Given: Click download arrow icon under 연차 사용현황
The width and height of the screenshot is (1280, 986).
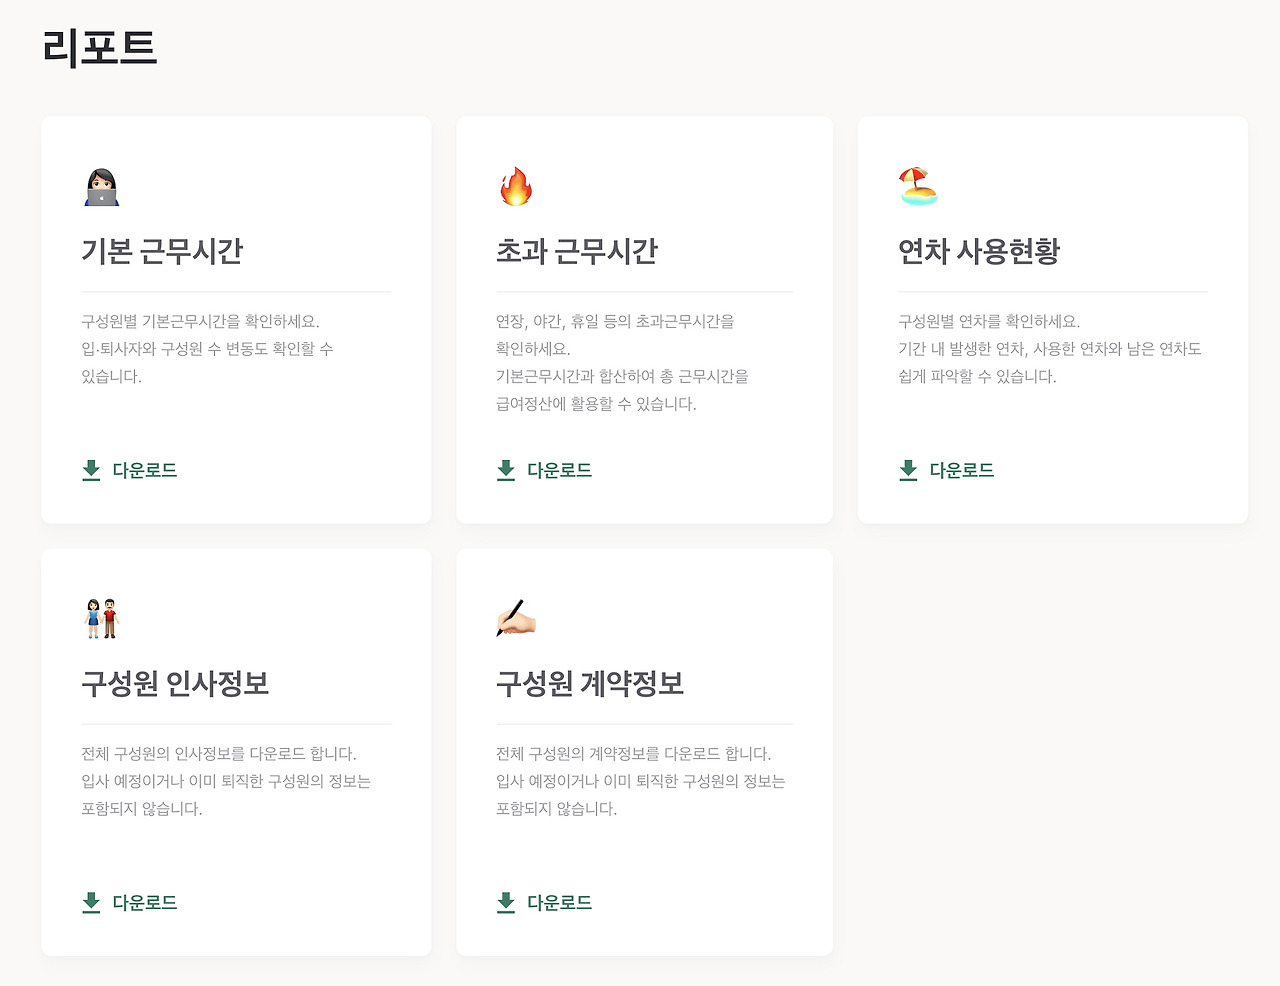Looking at the screenshot, I should pyautogui.click(x=908, y=470).
